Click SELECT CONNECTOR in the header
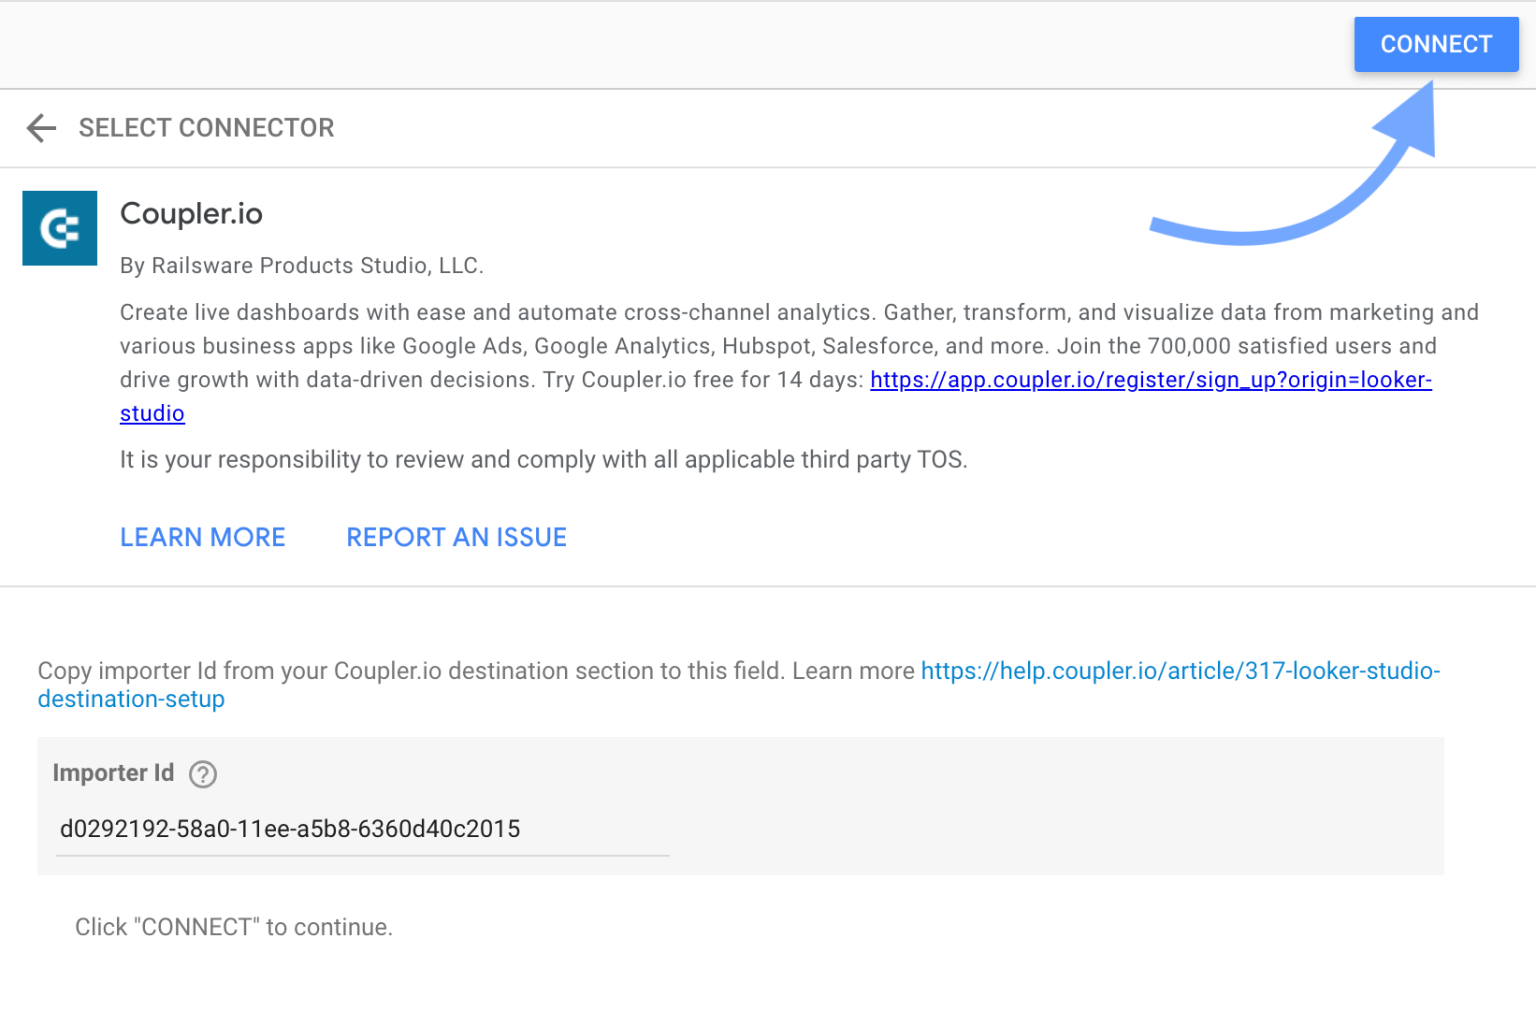 [207, 128]
